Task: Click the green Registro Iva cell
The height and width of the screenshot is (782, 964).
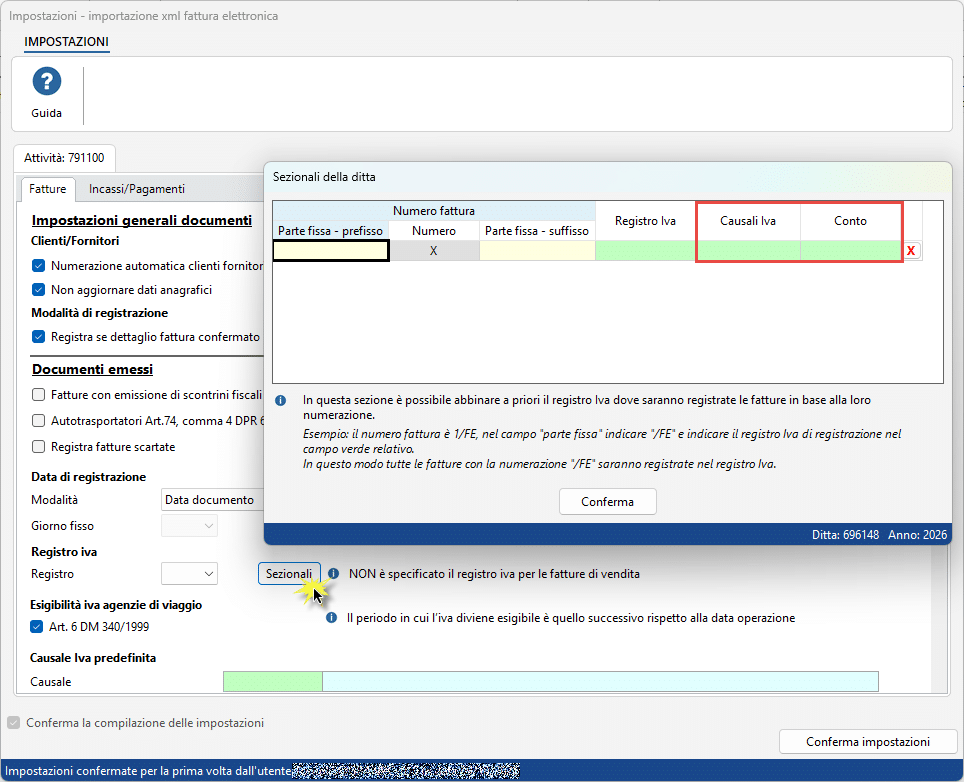Action: pos(646,251)
